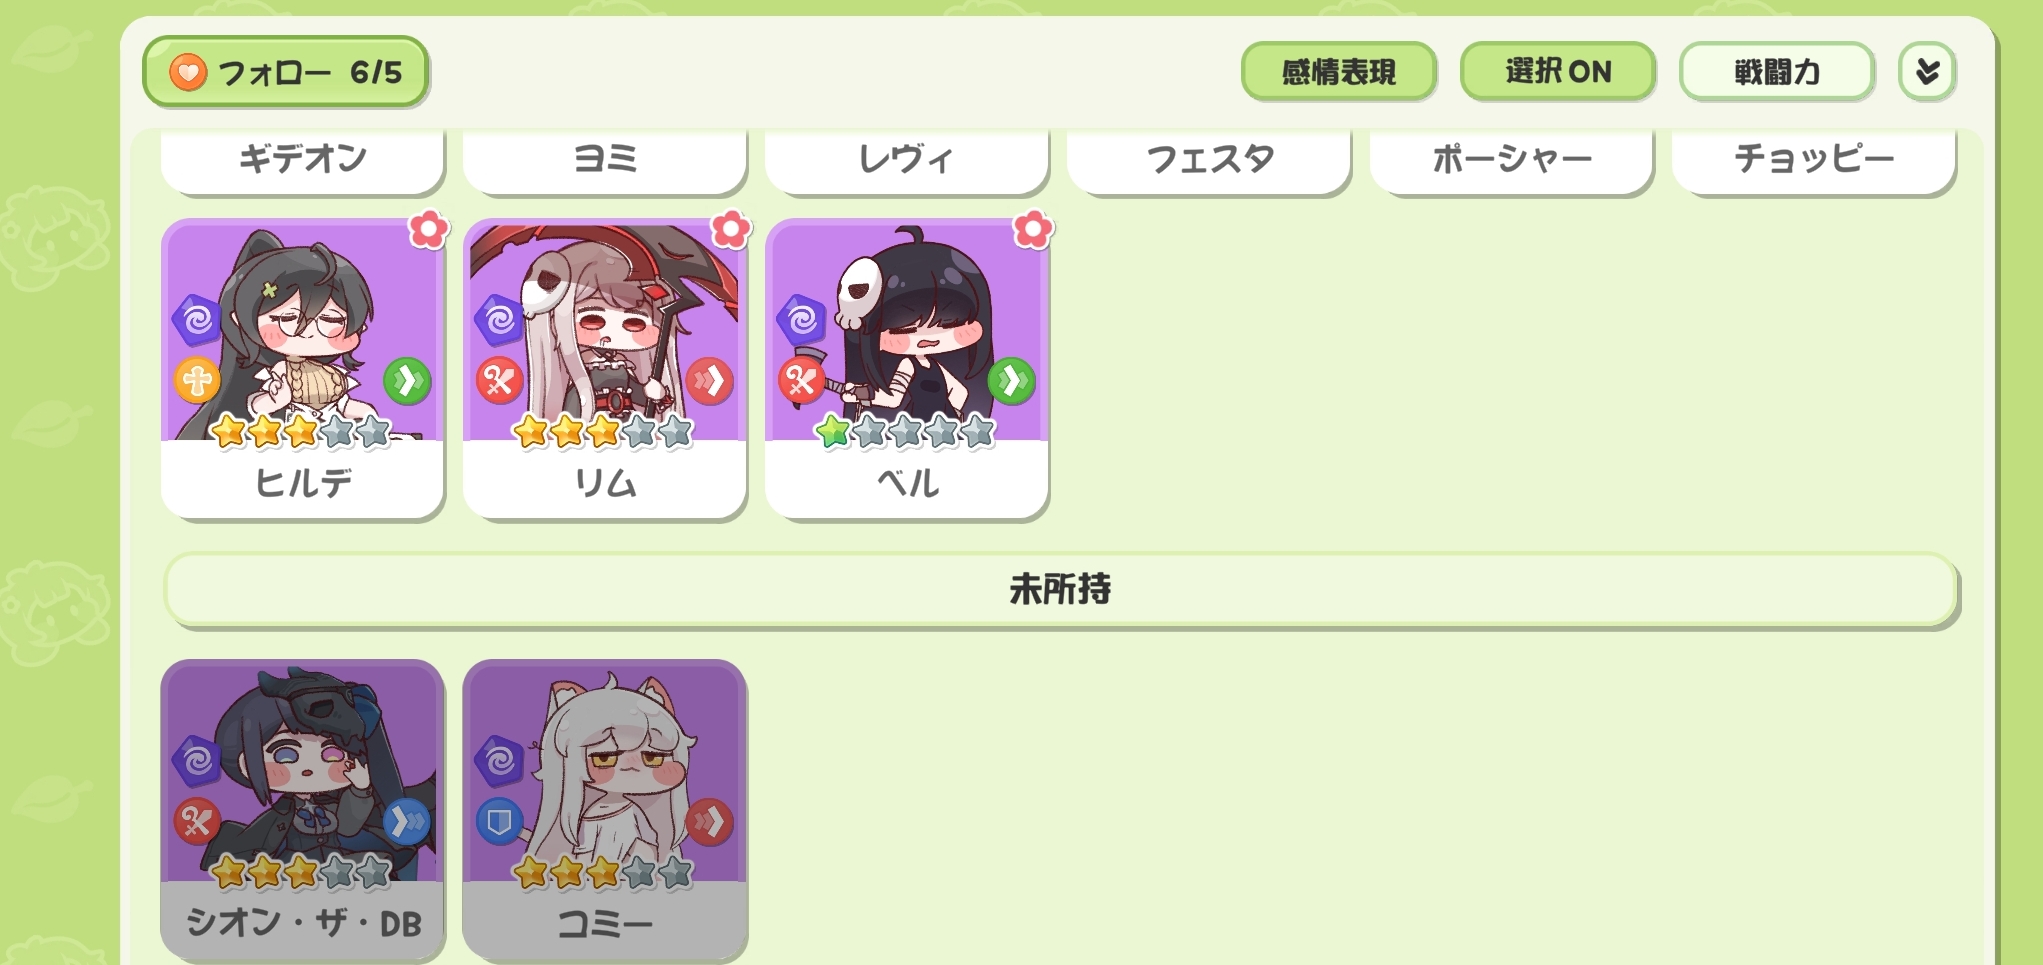Click the pink flower badge on リム
Screen dimensions: 2043x965
point(731,229)
